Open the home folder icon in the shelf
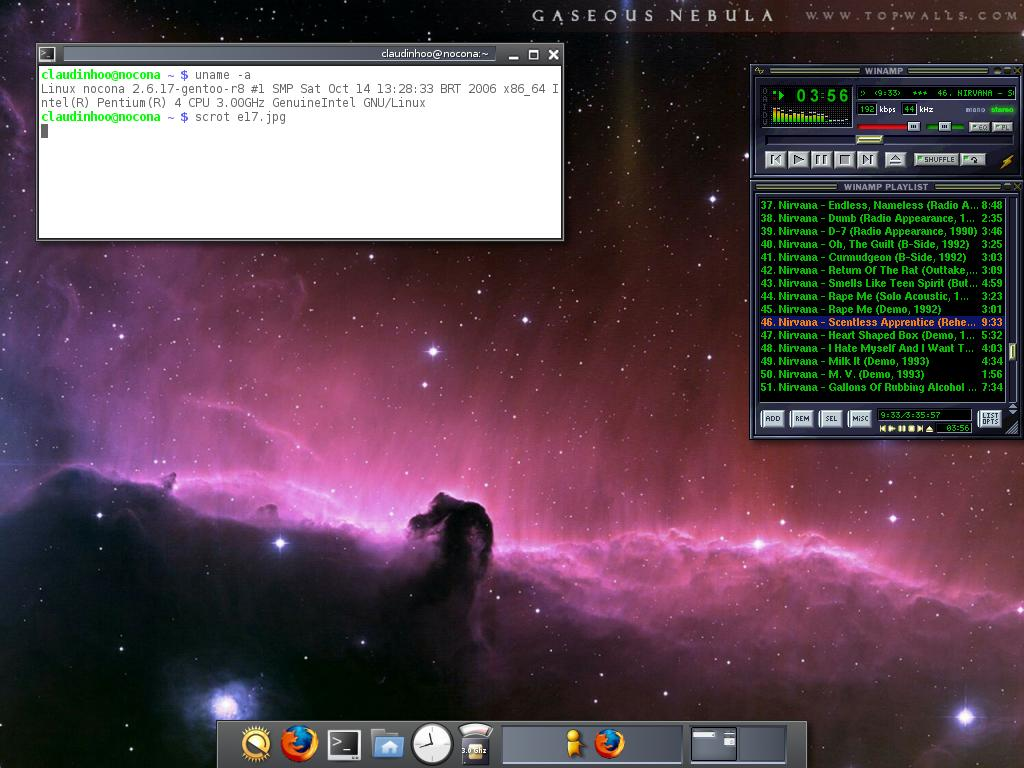 [387, 743]
